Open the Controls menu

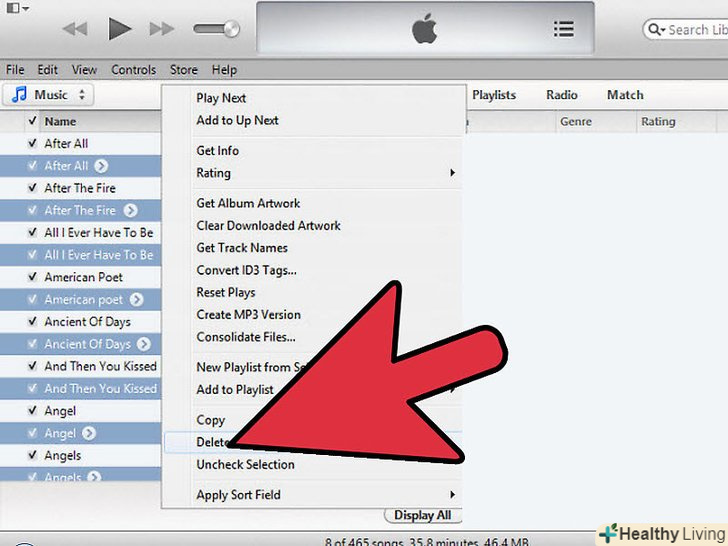pyautogui.click(x=133, y=70)
